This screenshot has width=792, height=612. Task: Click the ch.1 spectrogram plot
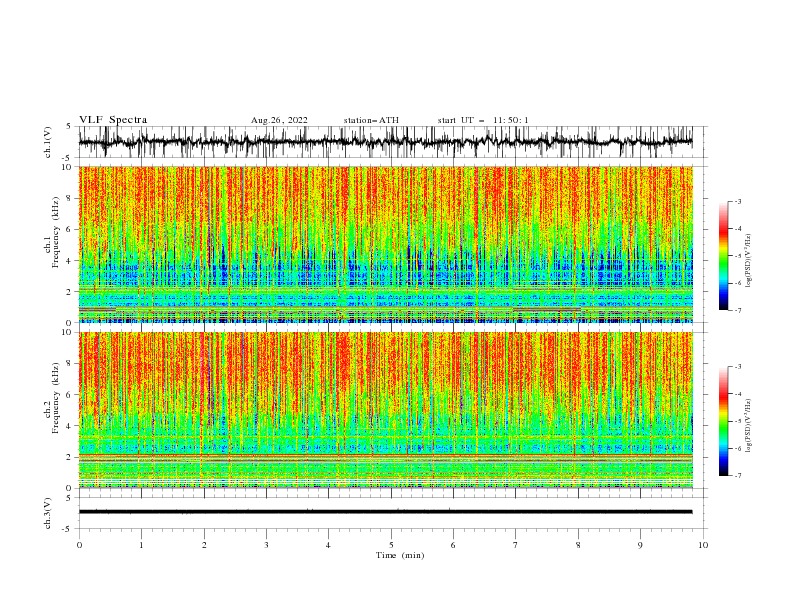pos(385,244)
